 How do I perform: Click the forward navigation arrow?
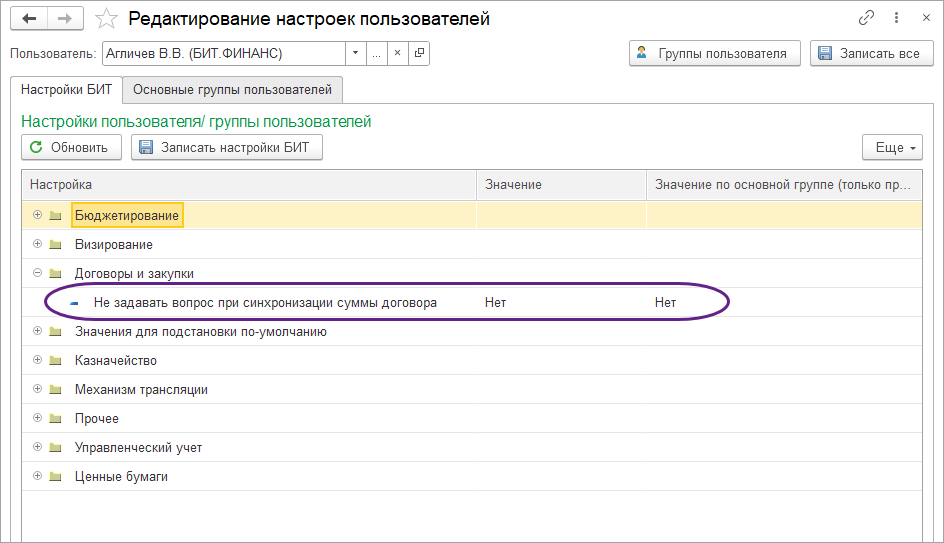[x=65, y=19]
